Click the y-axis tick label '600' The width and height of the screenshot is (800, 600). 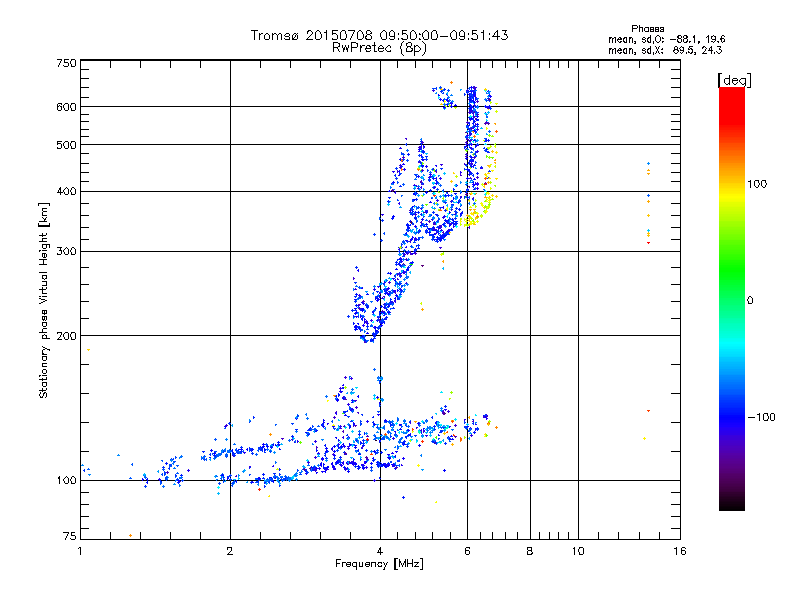[66, 107]
